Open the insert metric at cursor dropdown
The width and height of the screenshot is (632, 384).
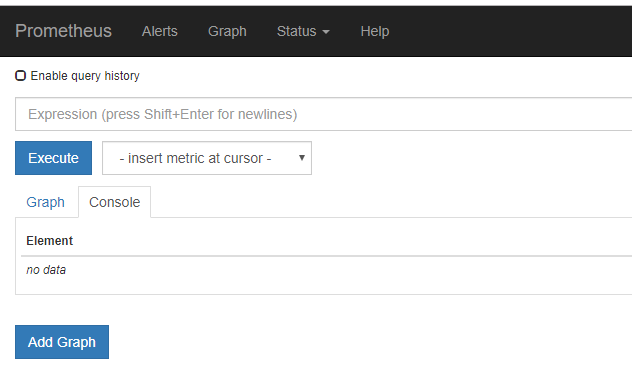[207, 158]
